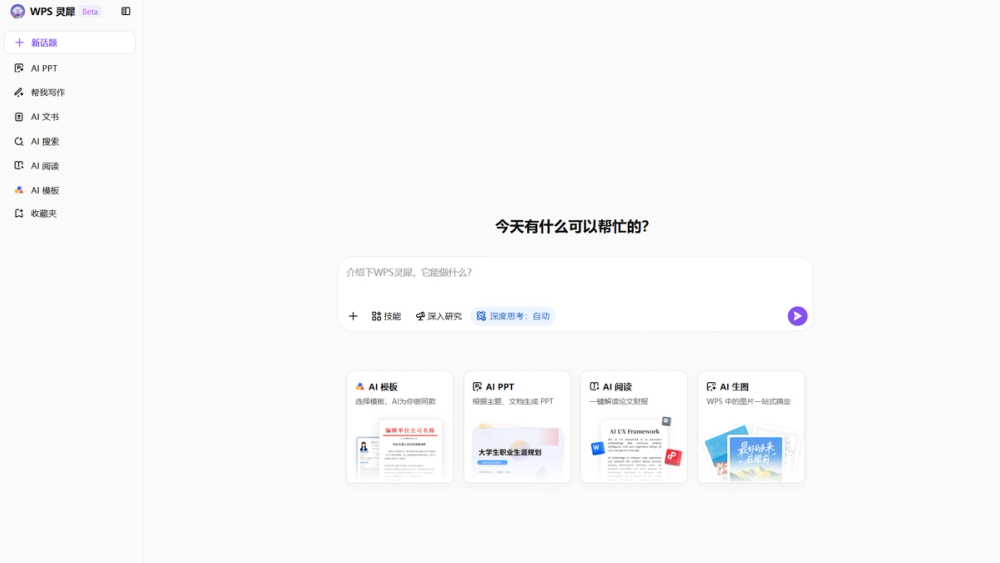This screenshot has height=563, width=1000.
Task: Open the AI 模板 card
Action: point(400,427)
